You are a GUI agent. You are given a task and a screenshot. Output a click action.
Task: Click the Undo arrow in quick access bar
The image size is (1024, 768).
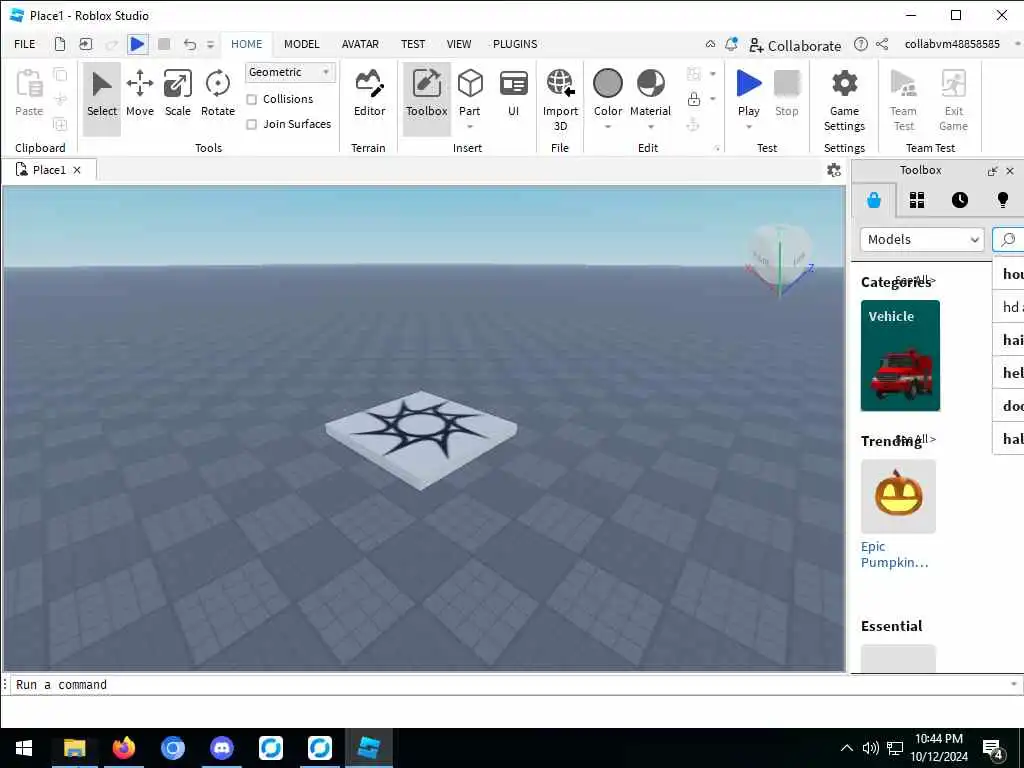(x=189, y=44)
